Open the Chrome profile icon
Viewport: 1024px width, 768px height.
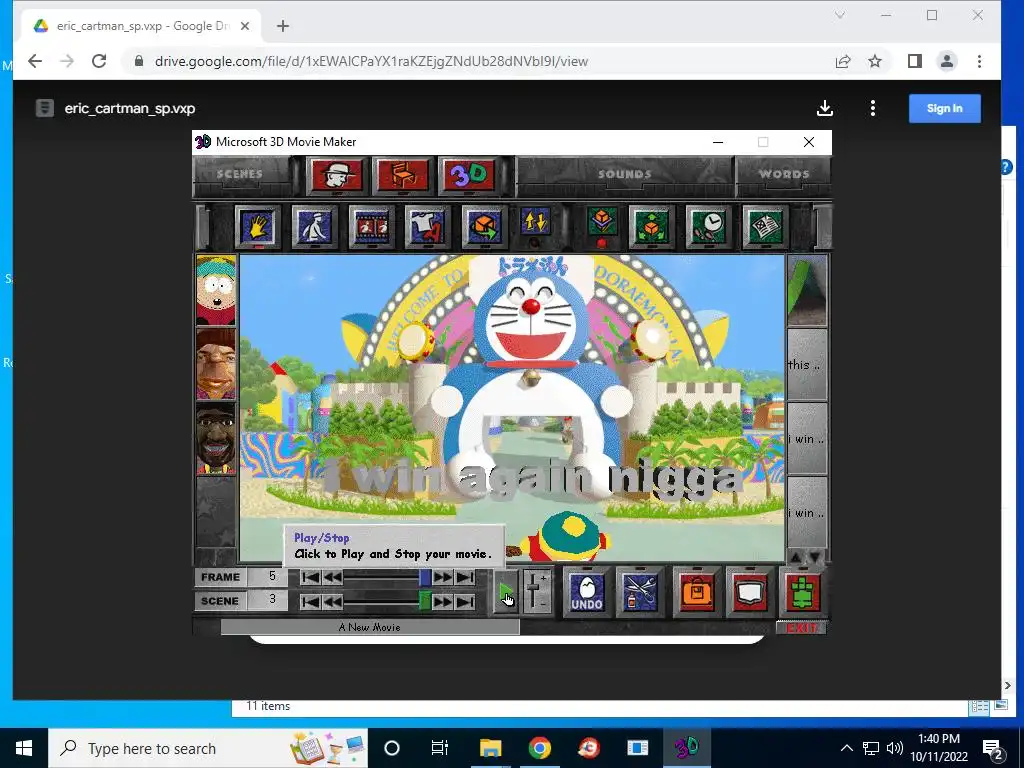(947, 61)
